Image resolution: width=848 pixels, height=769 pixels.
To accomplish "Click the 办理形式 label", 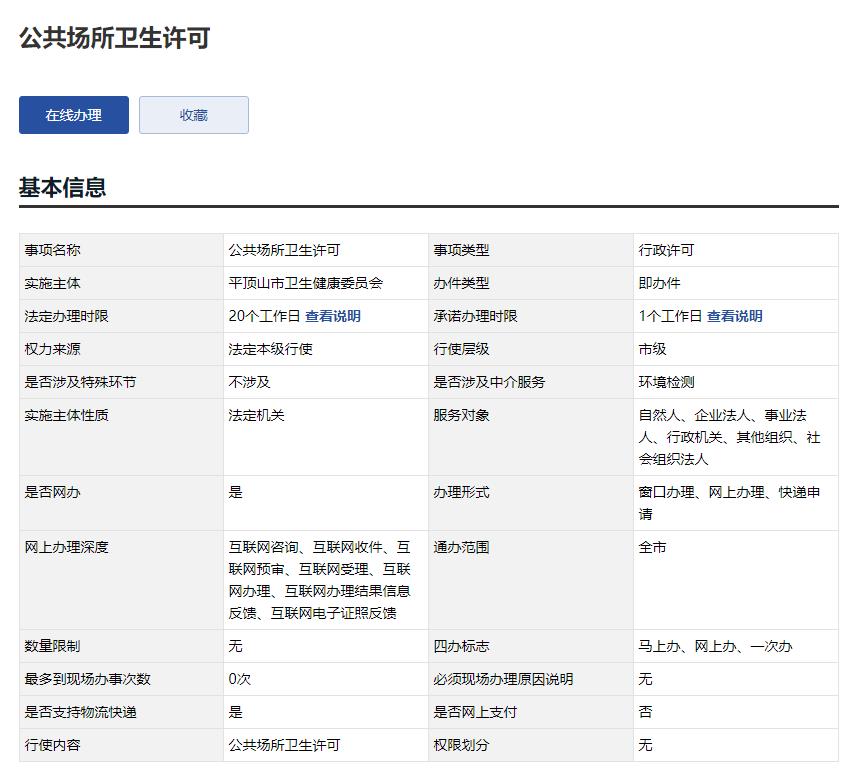I will (x=461, y=492).
